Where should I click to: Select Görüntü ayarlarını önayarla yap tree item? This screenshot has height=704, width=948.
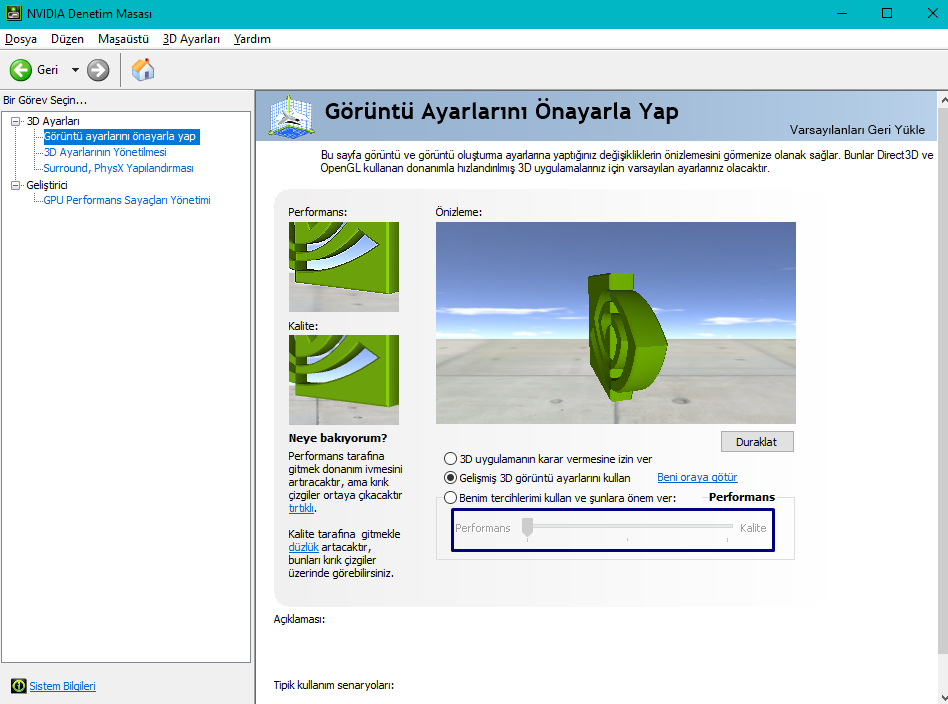[120, 136]
